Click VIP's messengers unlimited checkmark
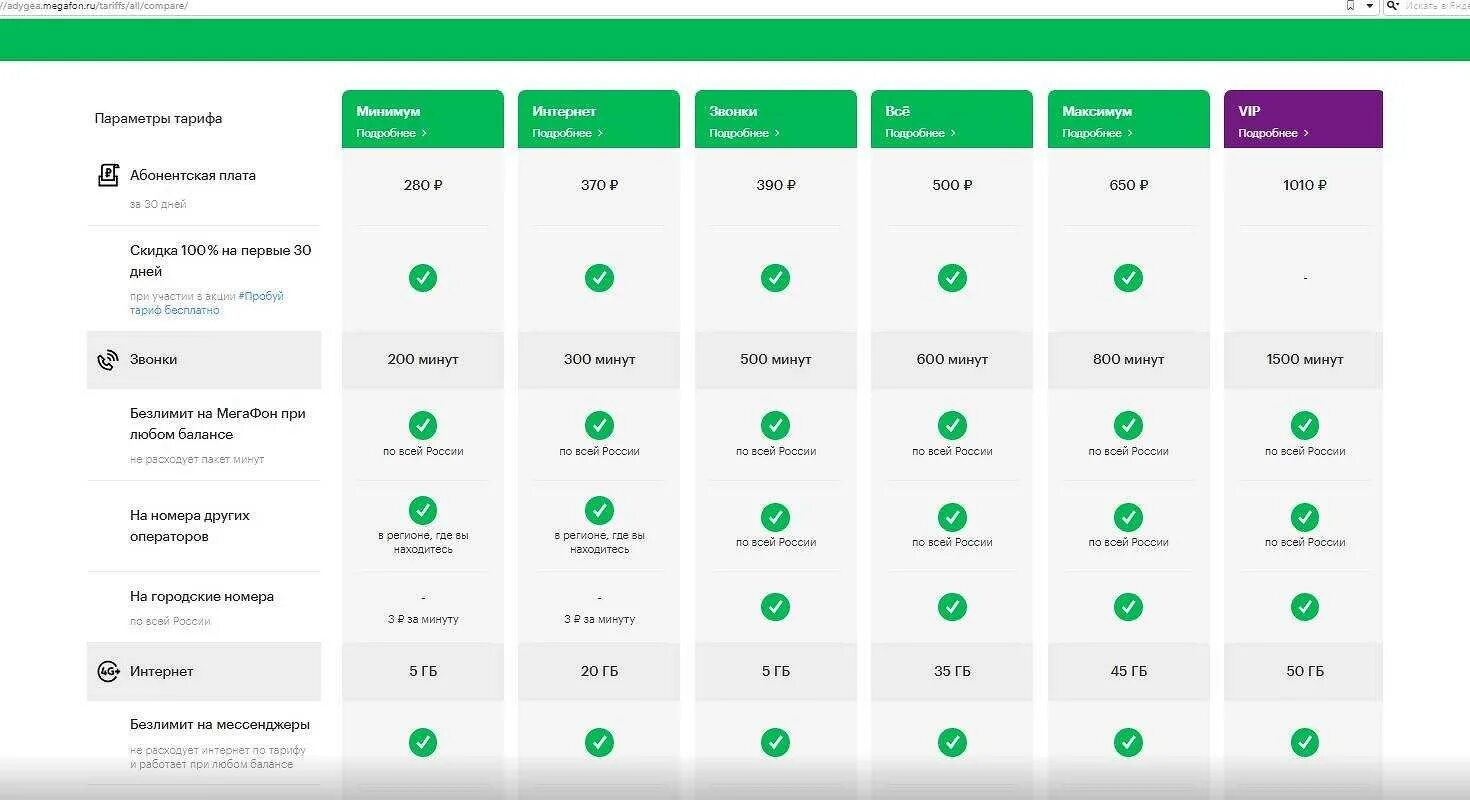Screen dimensions: 1470x800 click(x=1305, y=742)
